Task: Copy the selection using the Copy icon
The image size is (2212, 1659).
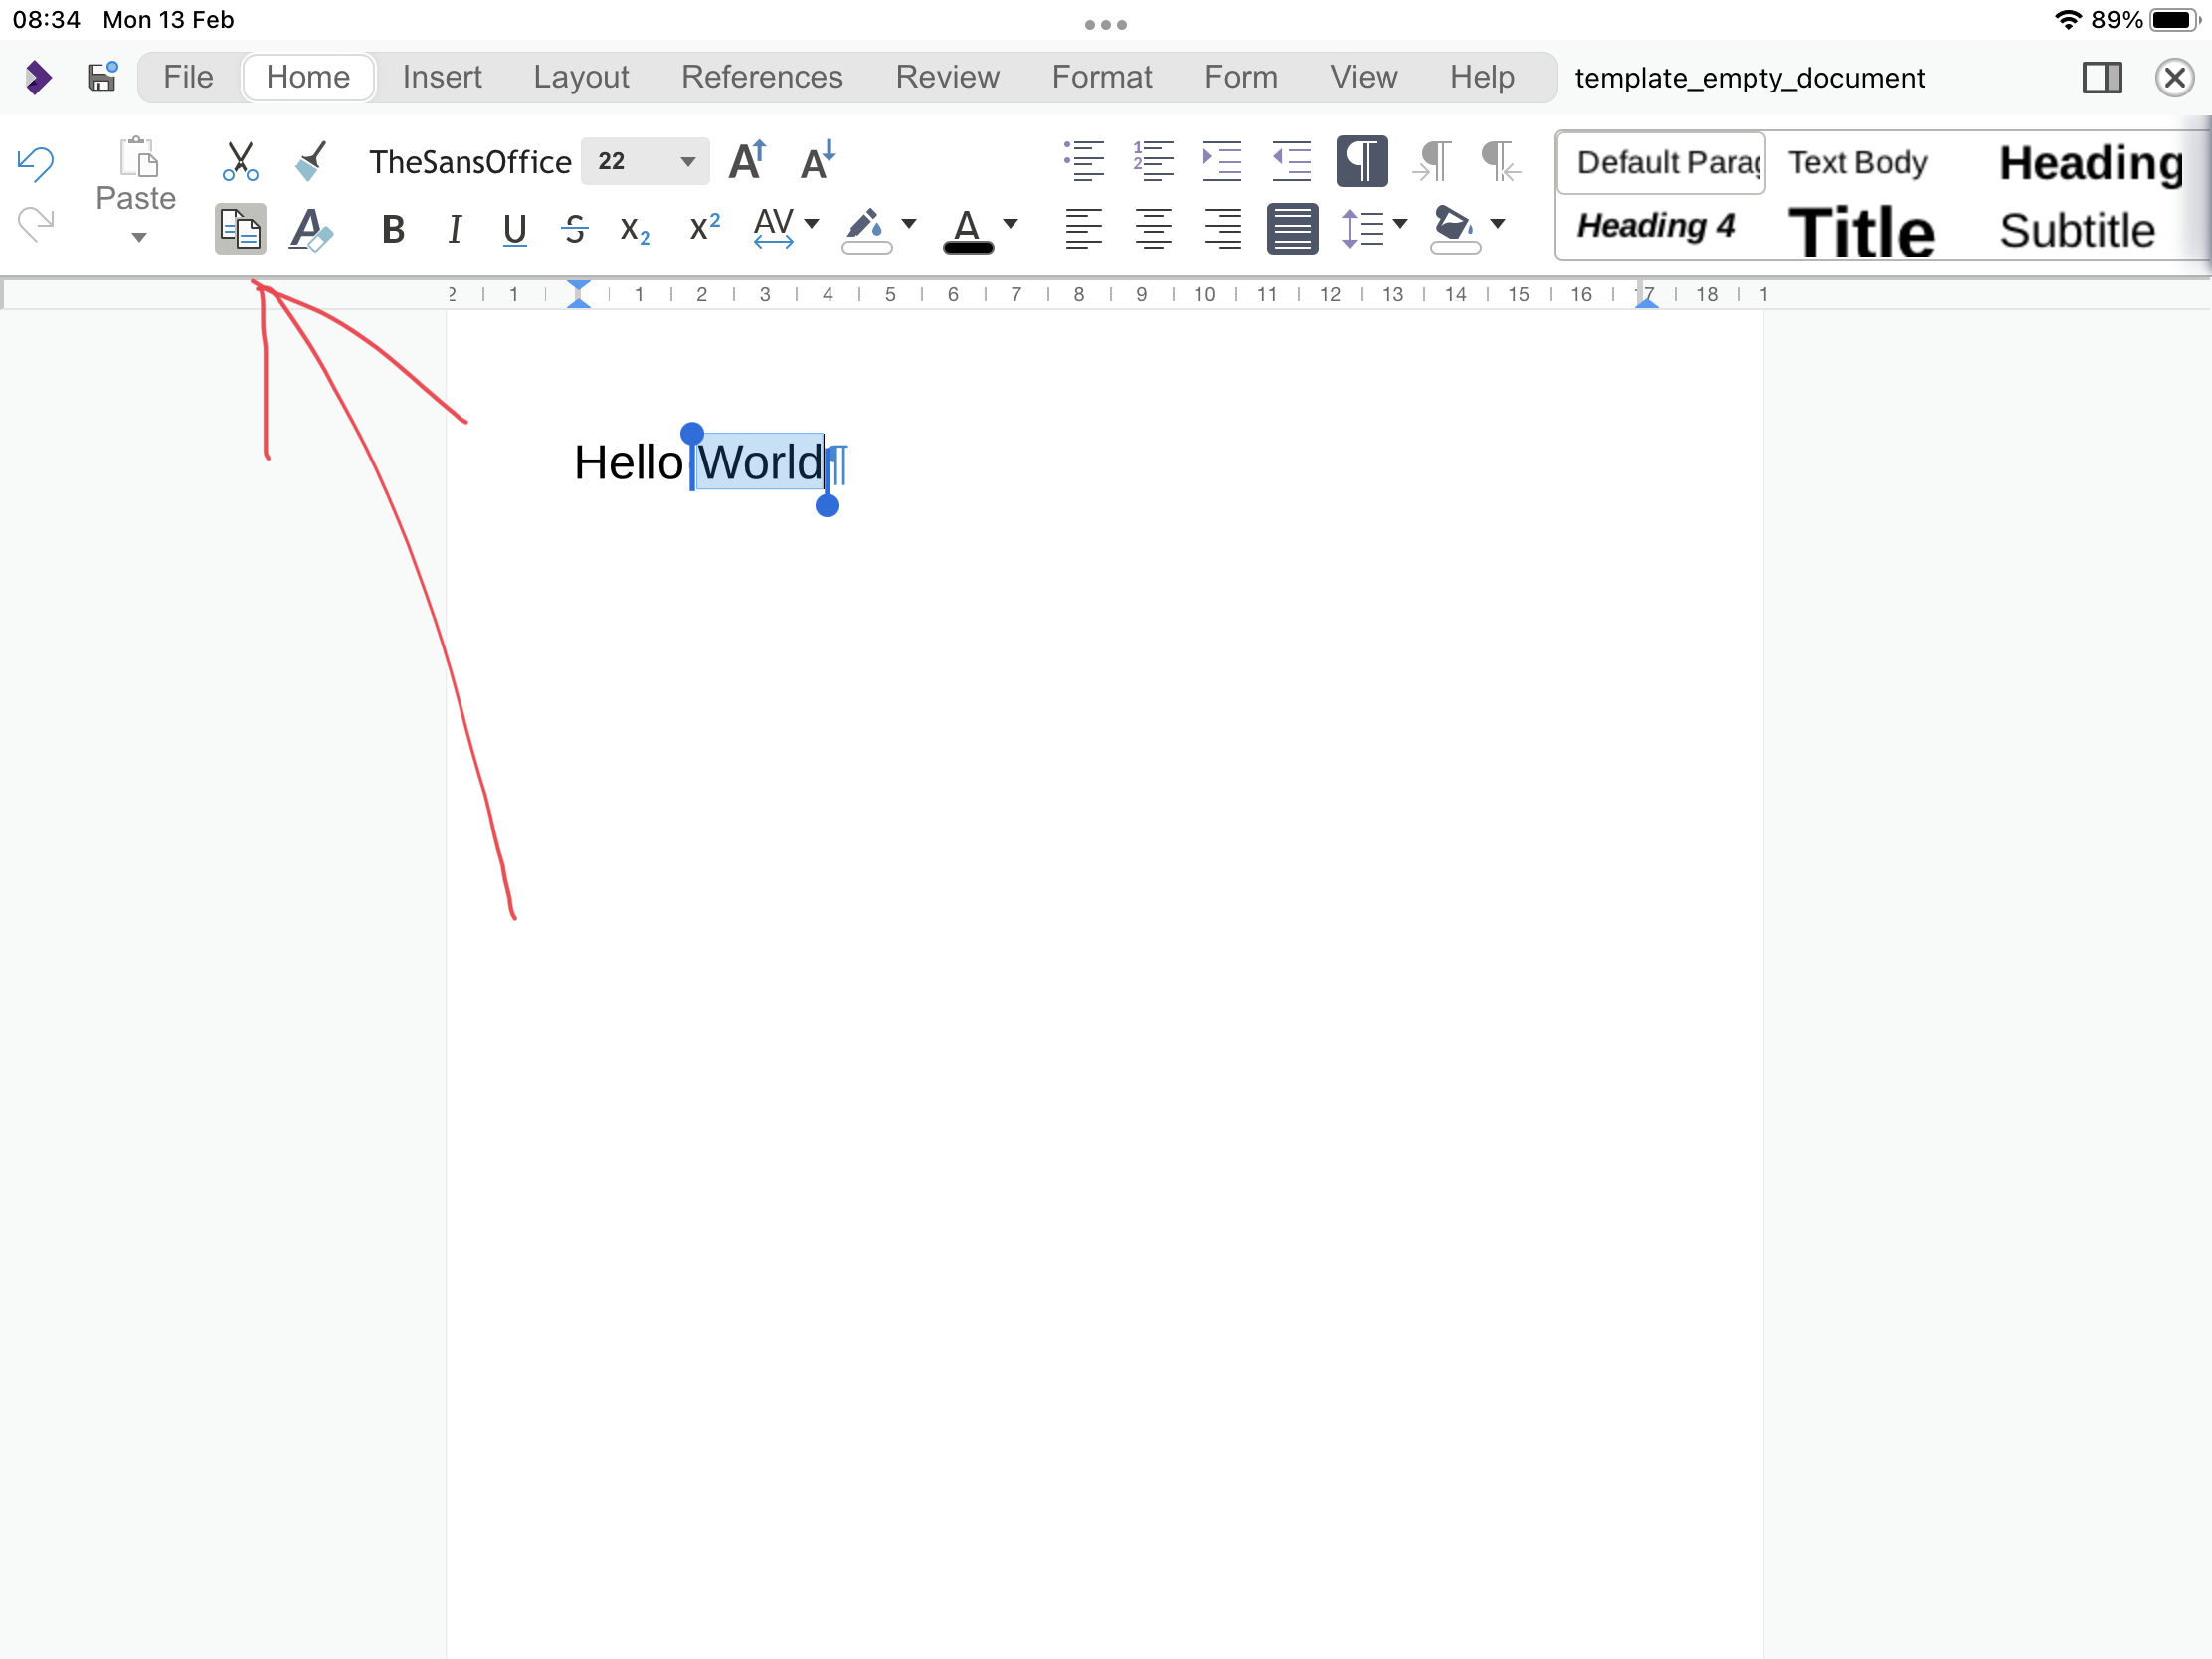Action: point(239,228)
